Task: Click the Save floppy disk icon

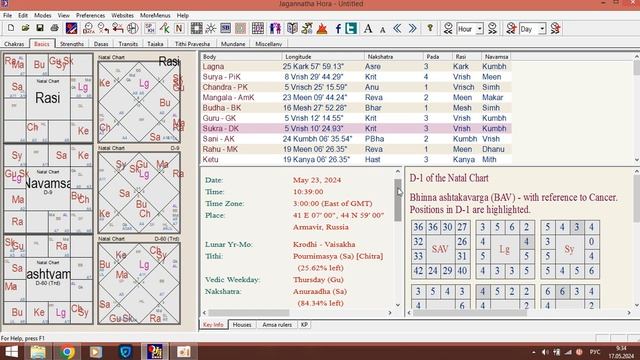Action: coord(40,28)
